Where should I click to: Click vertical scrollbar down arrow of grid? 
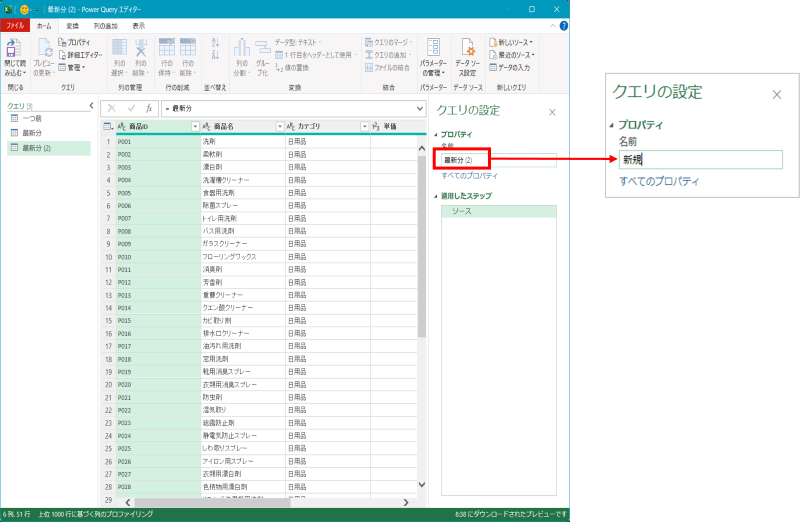[421, 485]
